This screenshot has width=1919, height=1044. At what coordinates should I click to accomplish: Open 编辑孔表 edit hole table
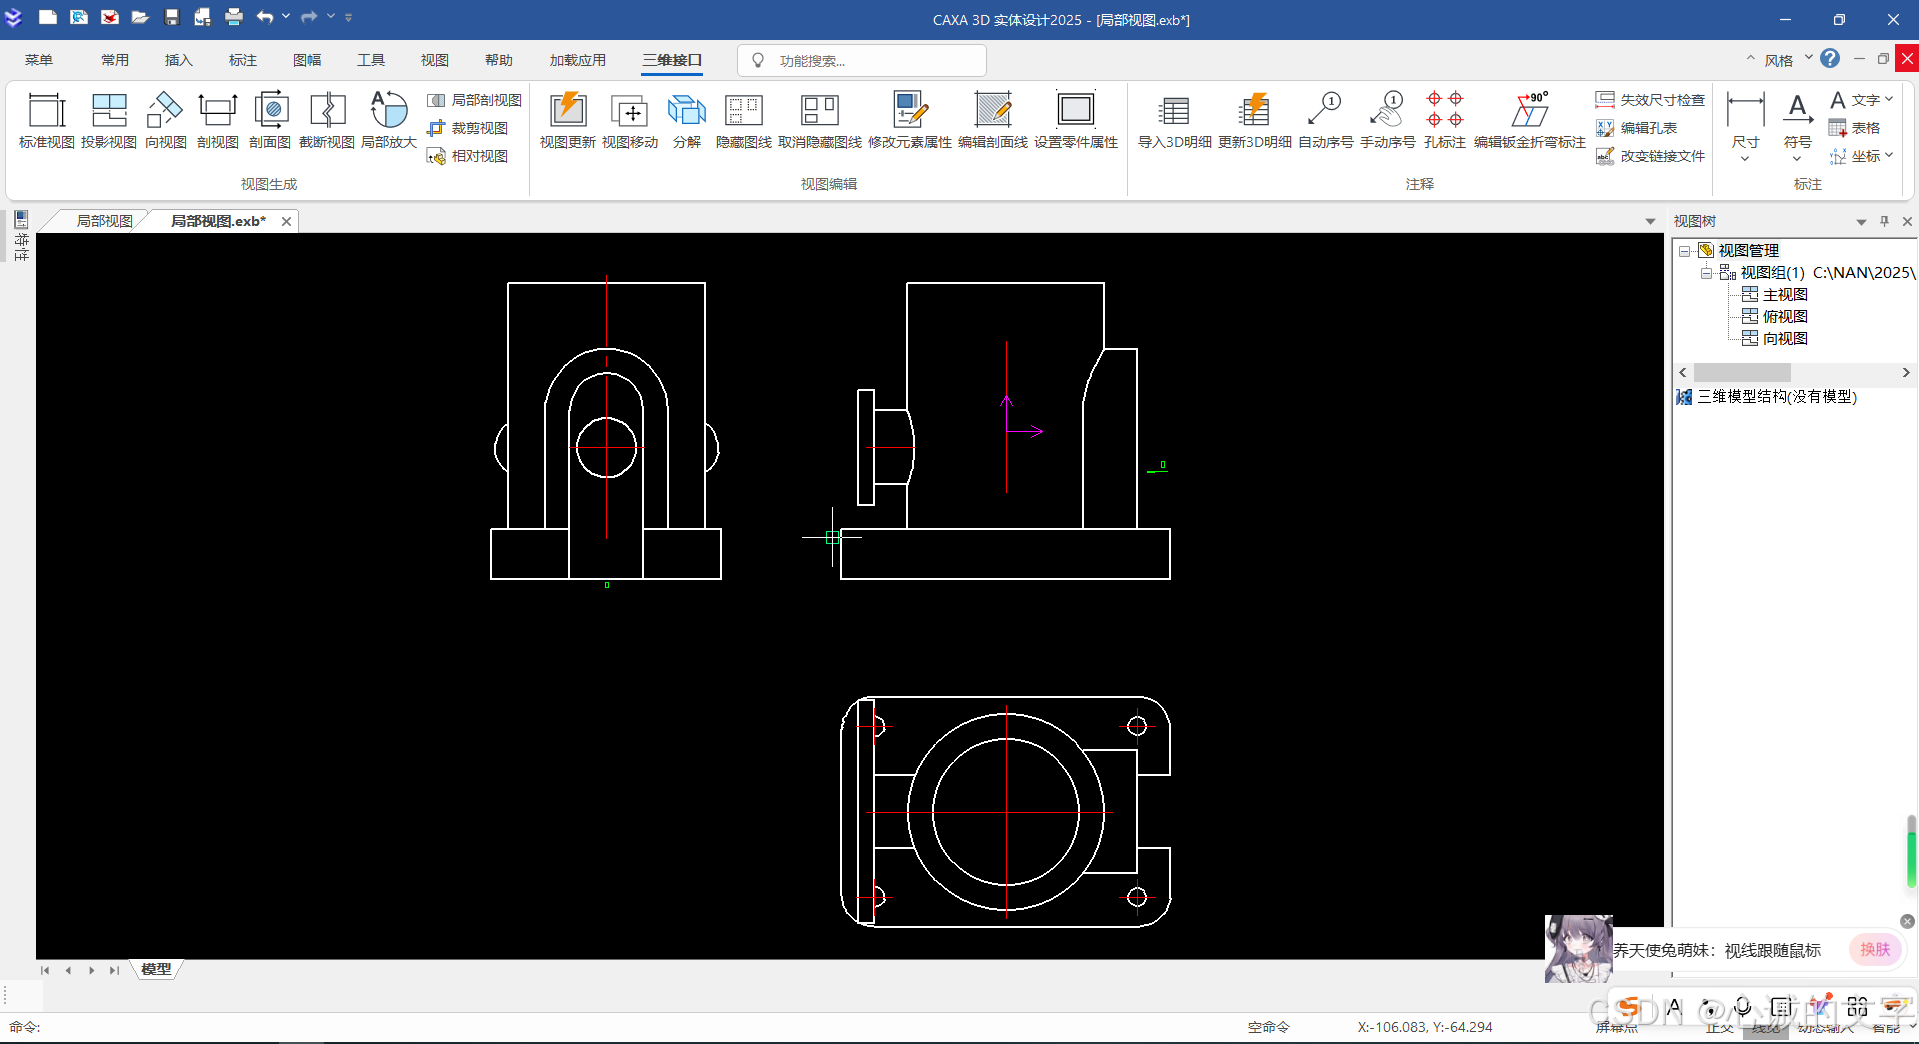point(1636,128)
